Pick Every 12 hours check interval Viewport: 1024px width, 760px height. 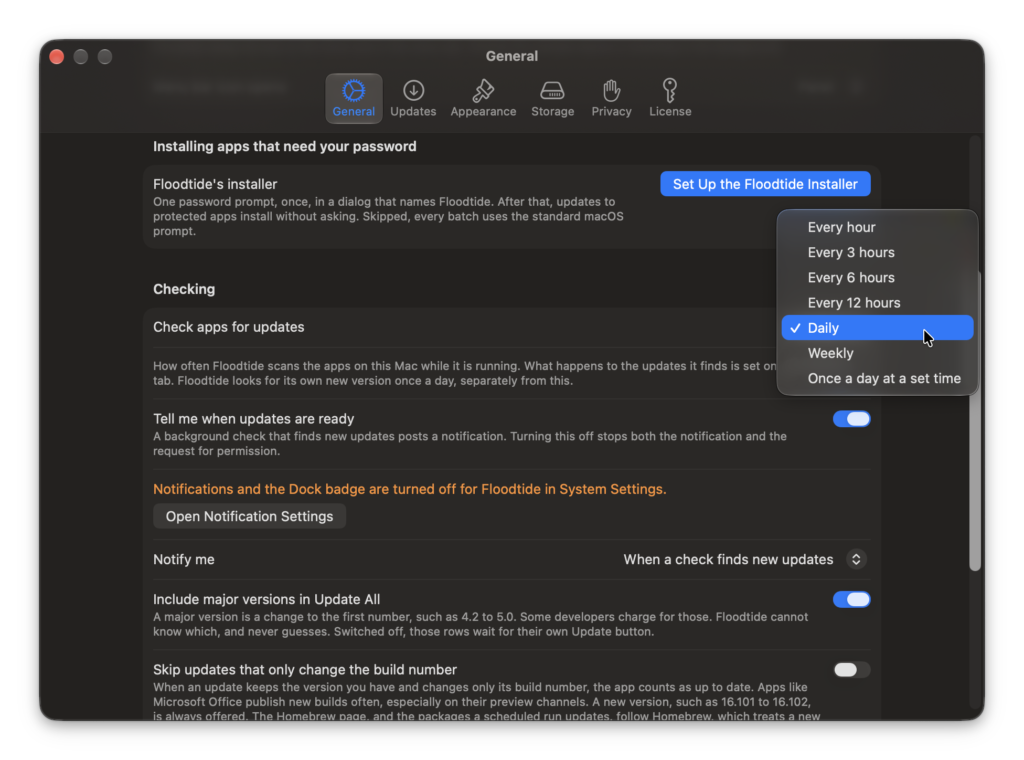tap(877, 302)
